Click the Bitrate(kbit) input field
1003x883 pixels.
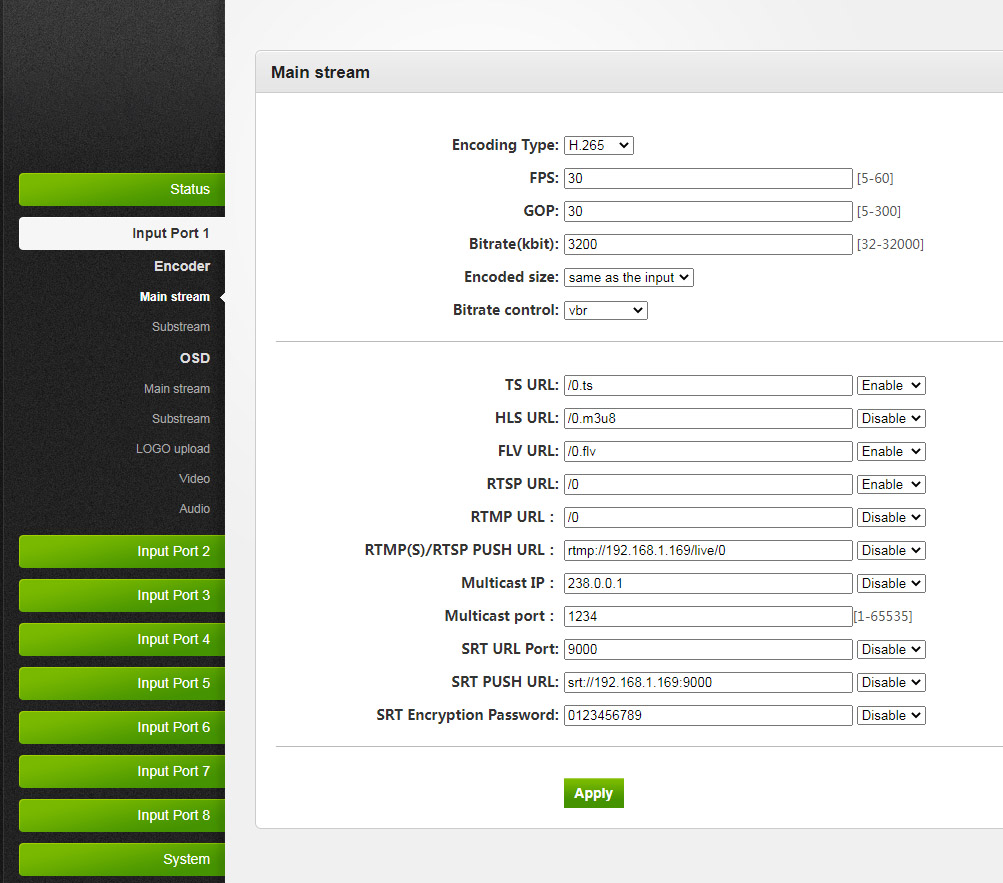pos(707,244)
